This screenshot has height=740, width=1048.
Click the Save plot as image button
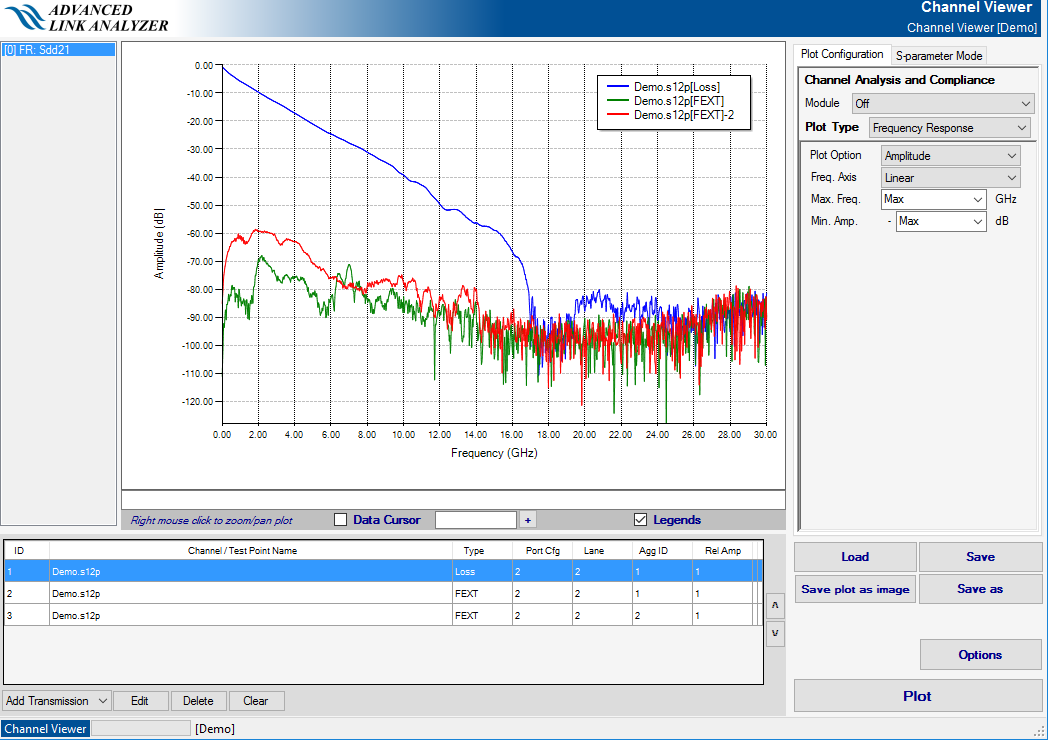coord(855,589)
